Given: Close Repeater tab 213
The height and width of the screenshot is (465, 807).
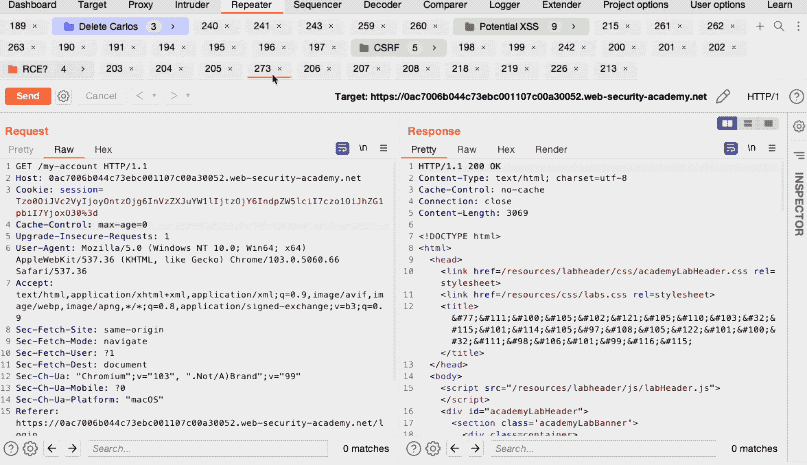Looking at the screenshot, I should (x=625, y=68).
